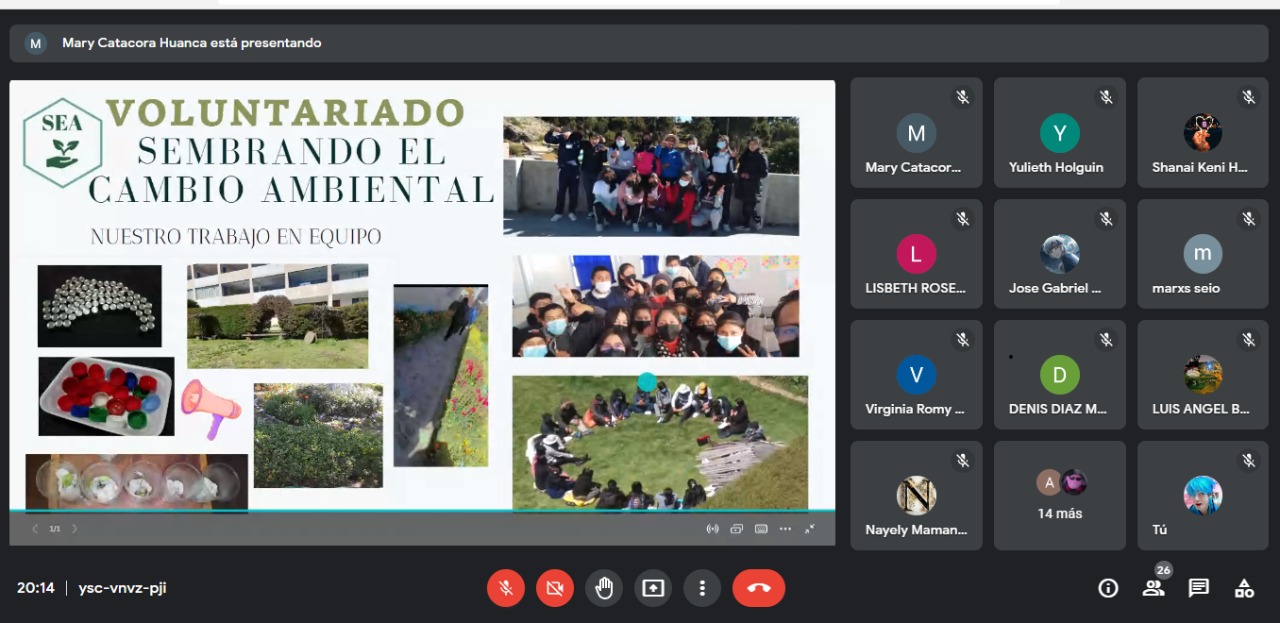Open slide toolbar three-dot options

tap(785, 529)
